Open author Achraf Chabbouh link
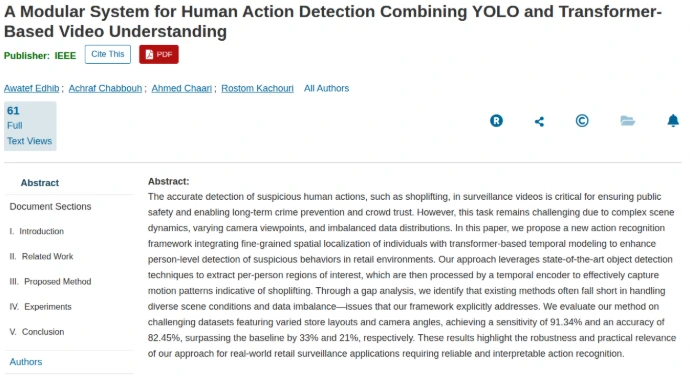The image size is (690, 376). click(x=105, y=88)
